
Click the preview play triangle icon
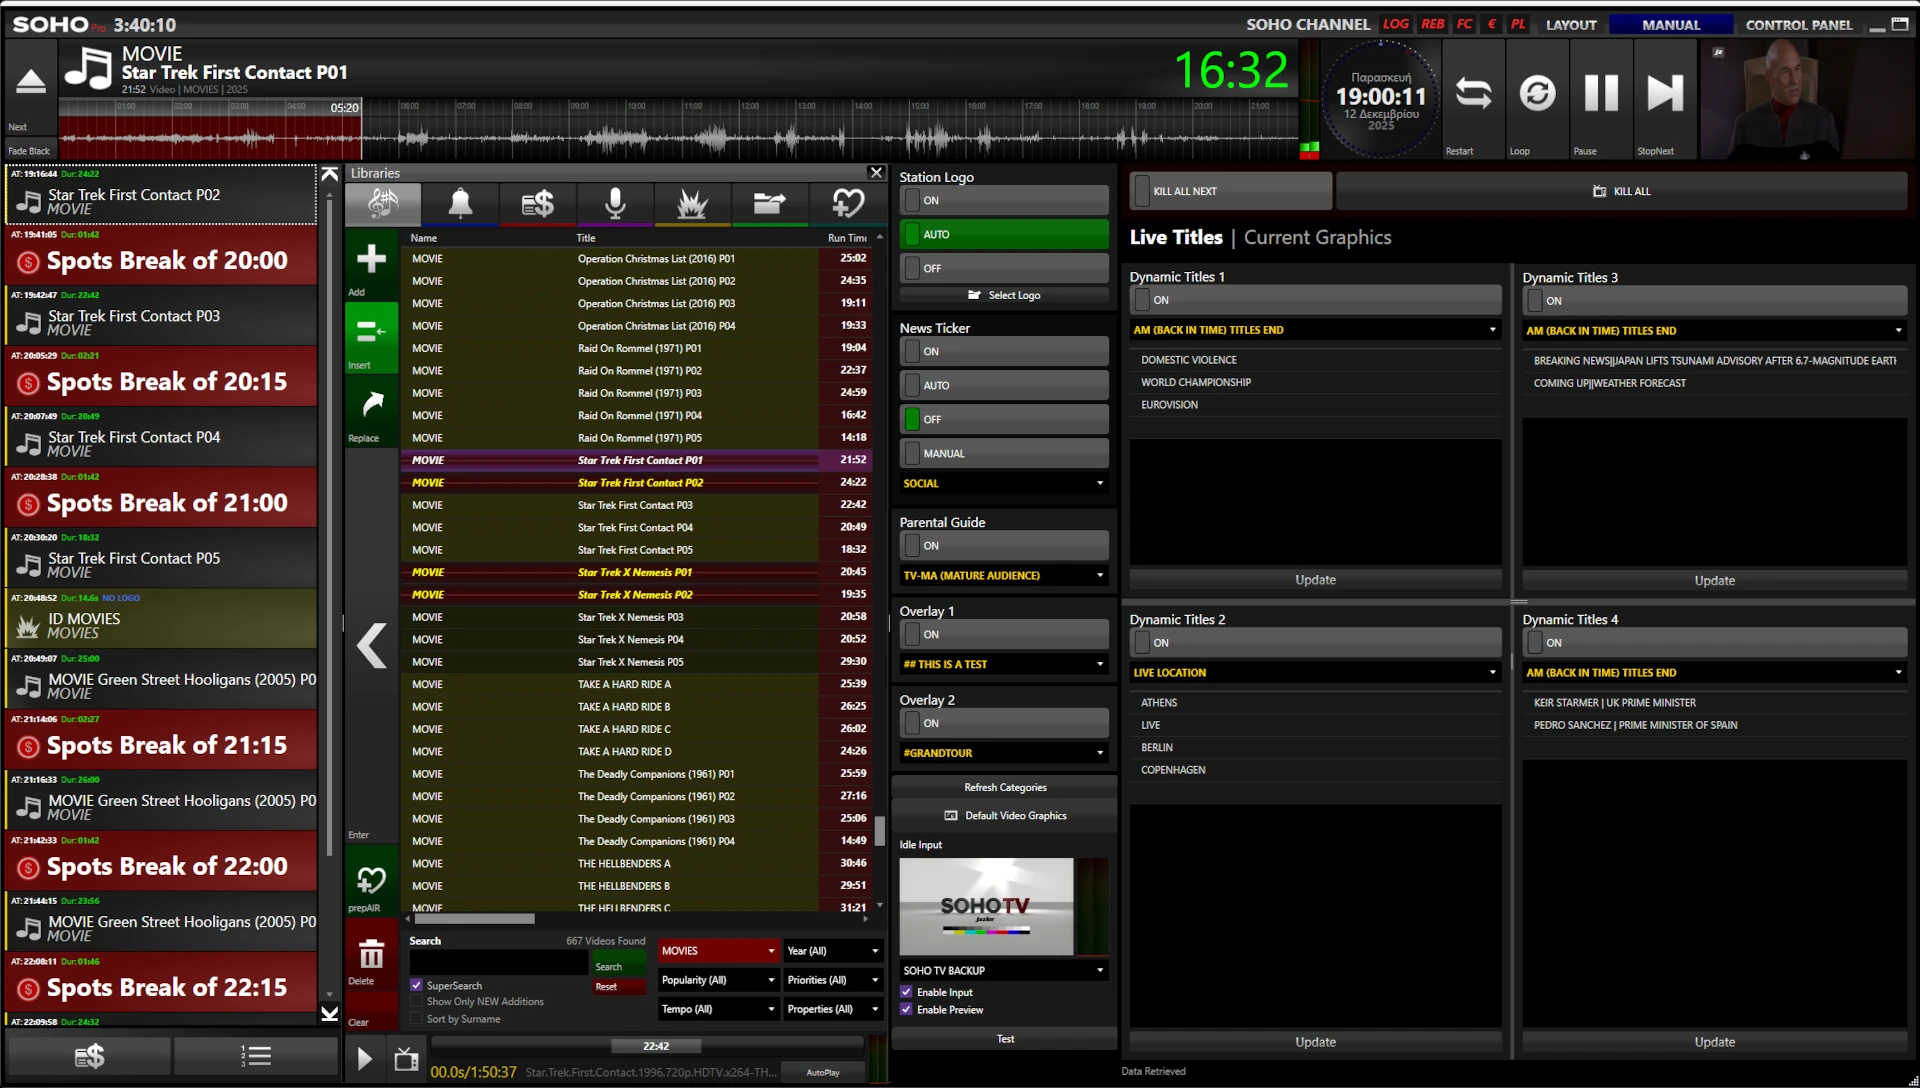pyautogui.click(x=365, y=1059)
